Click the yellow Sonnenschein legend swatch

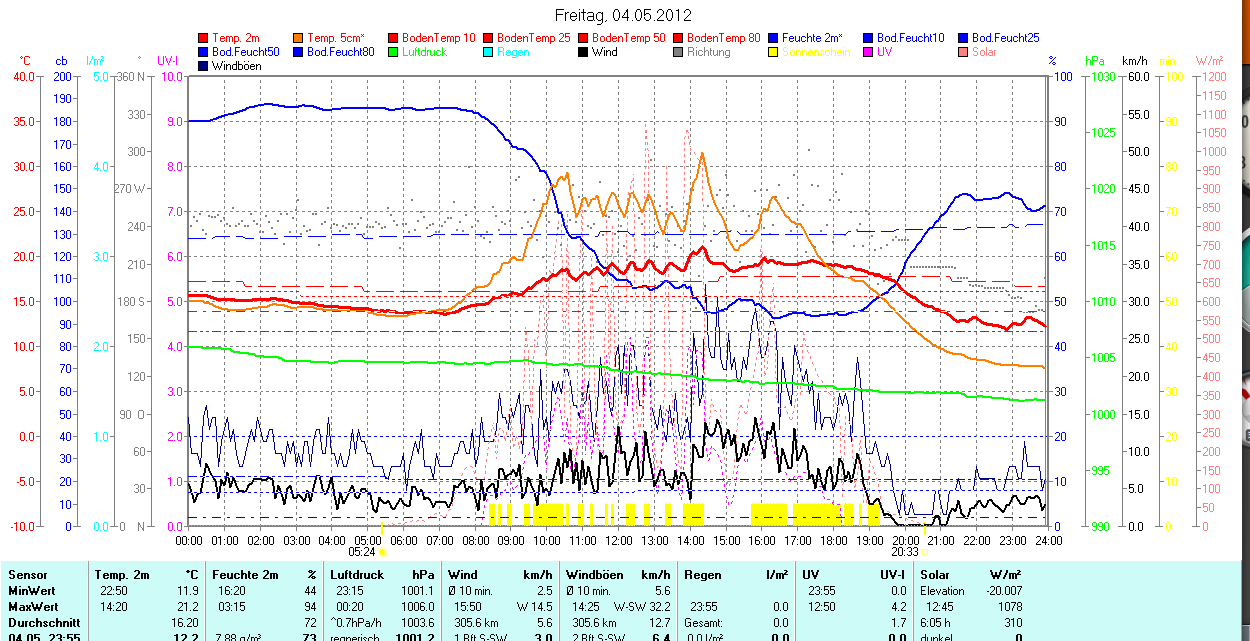click(773, 52)
